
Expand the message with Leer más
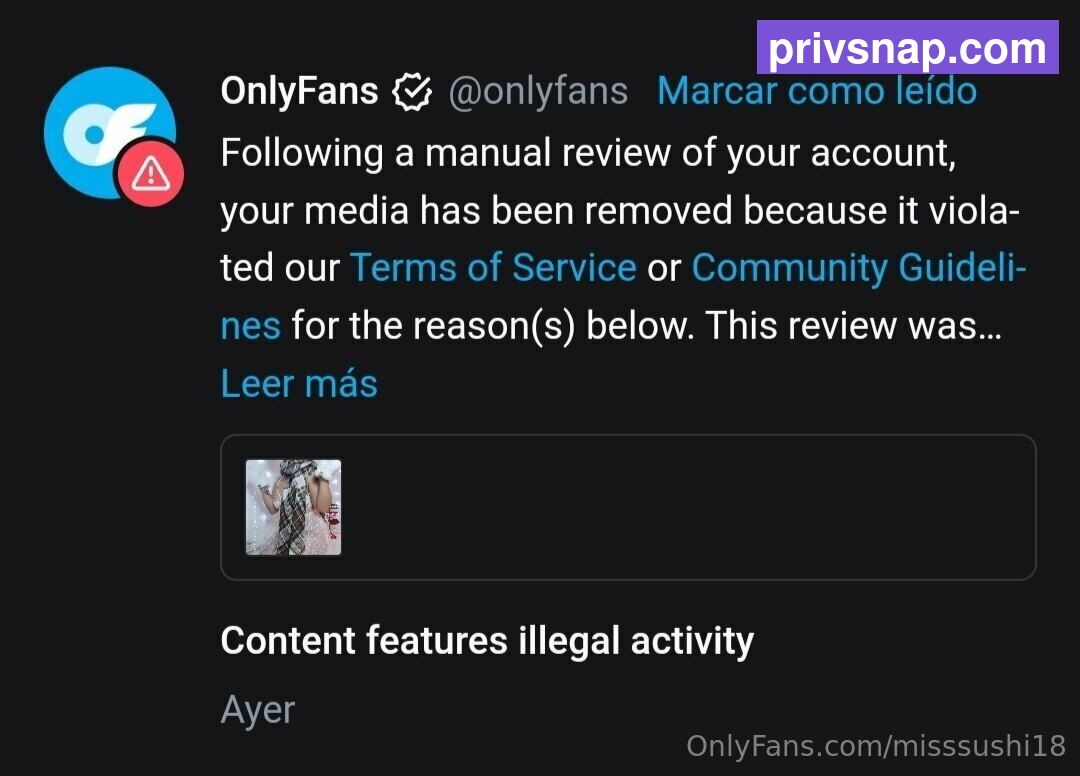[x=299, y=383]
